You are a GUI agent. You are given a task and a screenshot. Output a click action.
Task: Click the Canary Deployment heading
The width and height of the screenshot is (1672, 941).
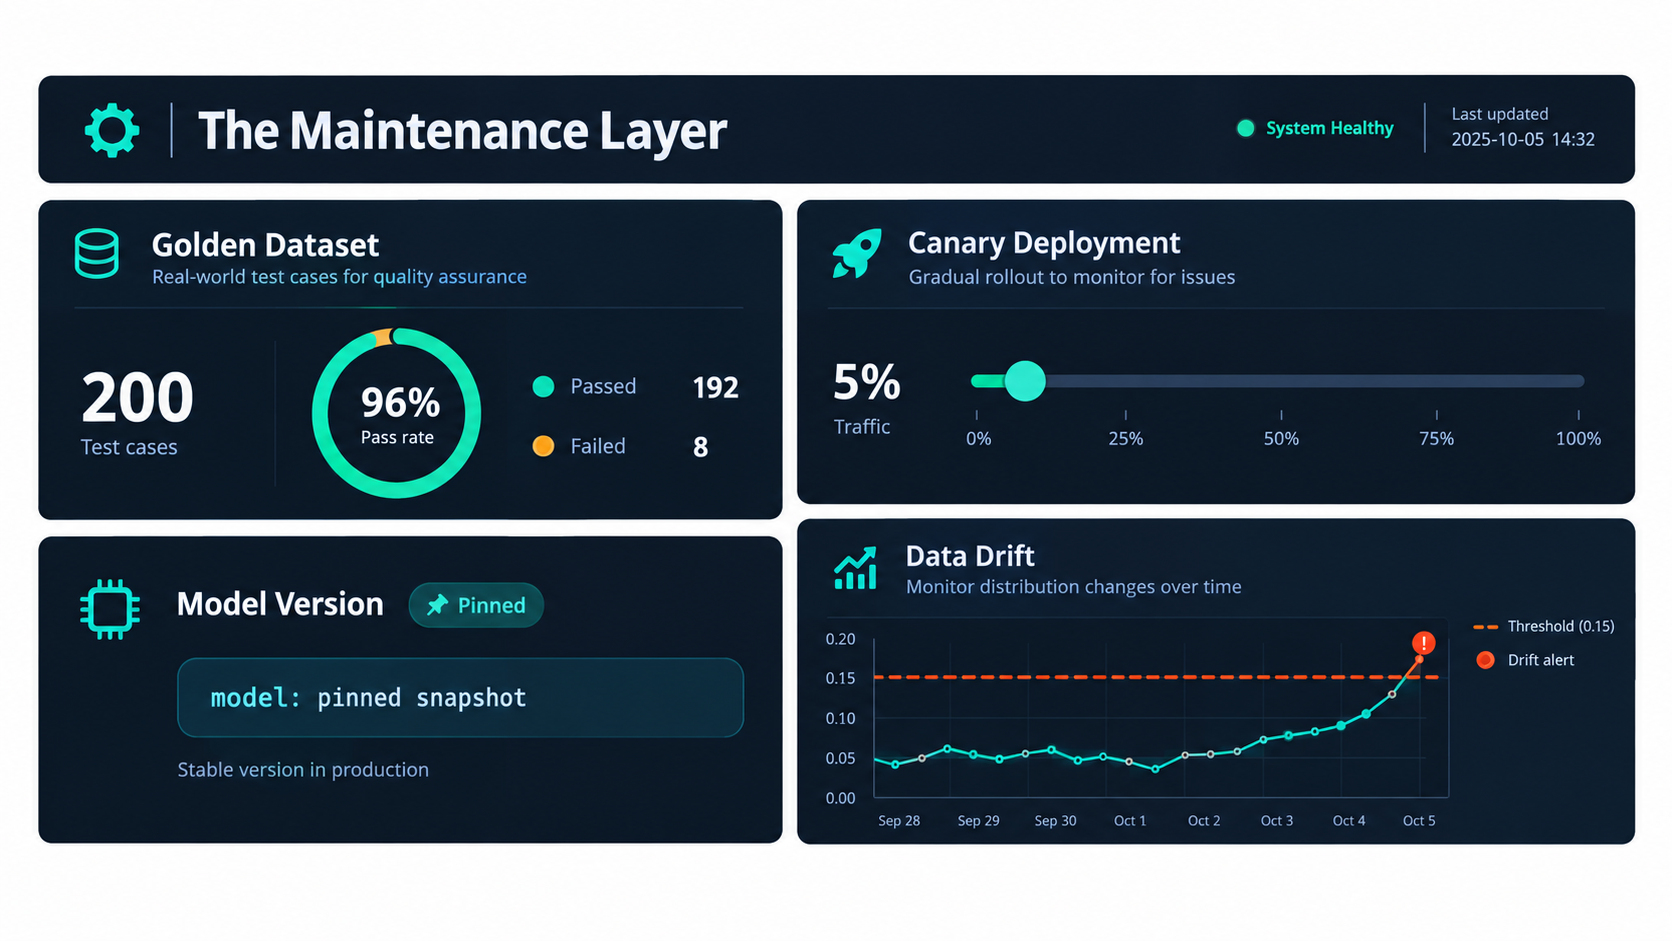click(1044, 243)
